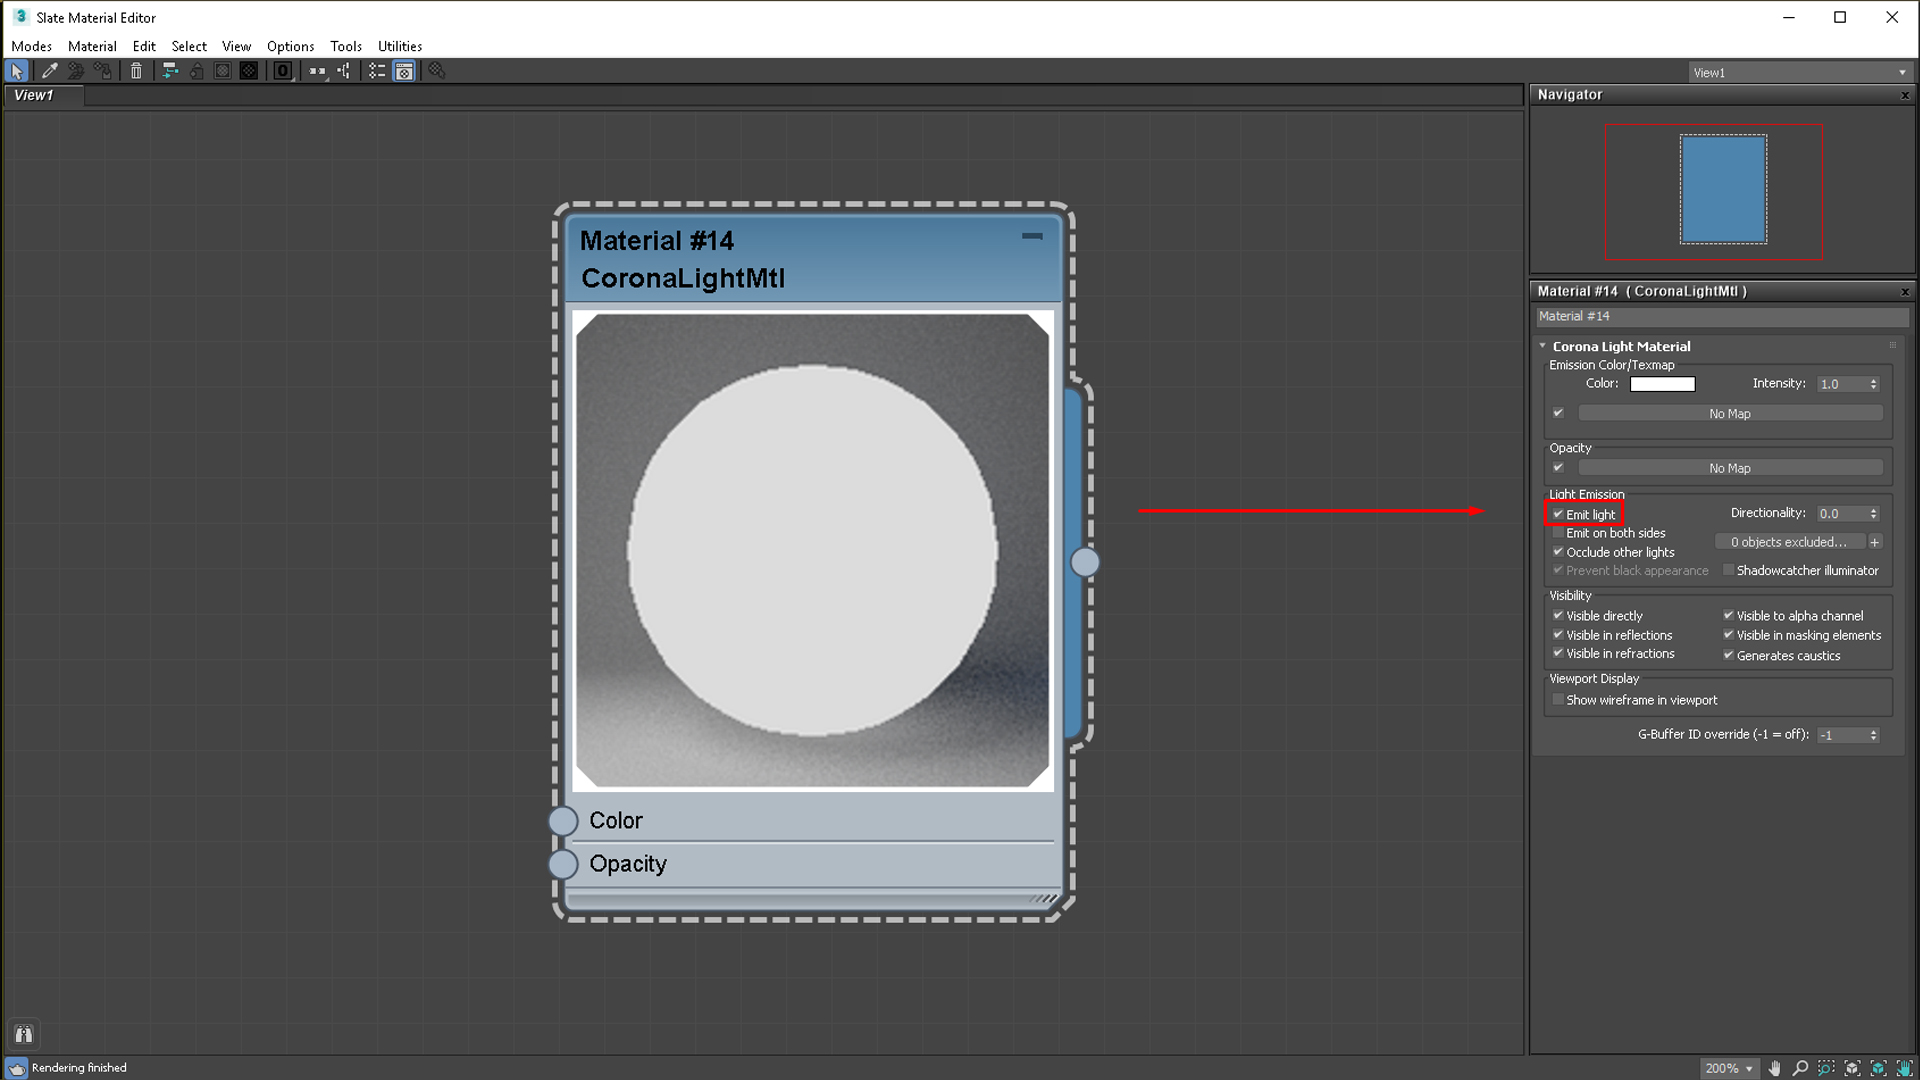
Task: Toggle Visible in reflections checkbox
Action: pos(1558,635)
